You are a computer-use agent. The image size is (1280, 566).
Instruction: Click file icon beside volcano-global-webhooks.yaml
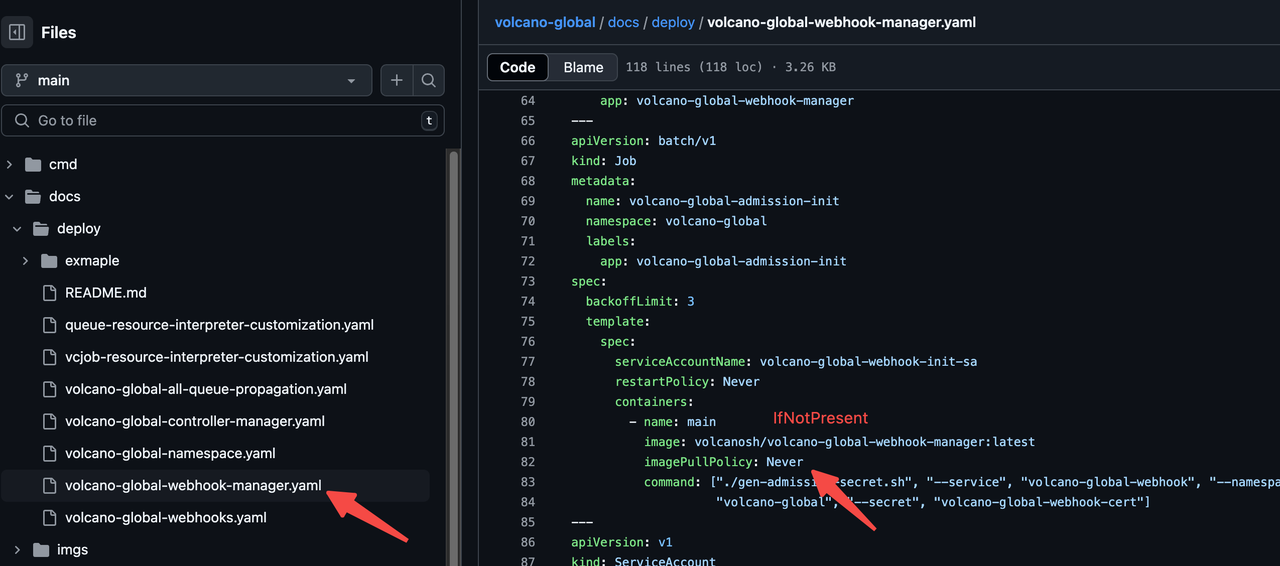[49, 517]
